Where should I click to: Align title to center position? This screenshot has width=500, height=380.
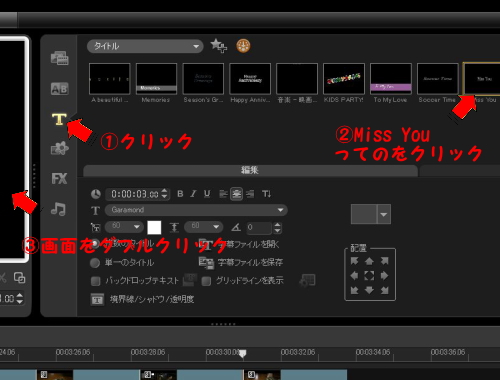point(369,275)
